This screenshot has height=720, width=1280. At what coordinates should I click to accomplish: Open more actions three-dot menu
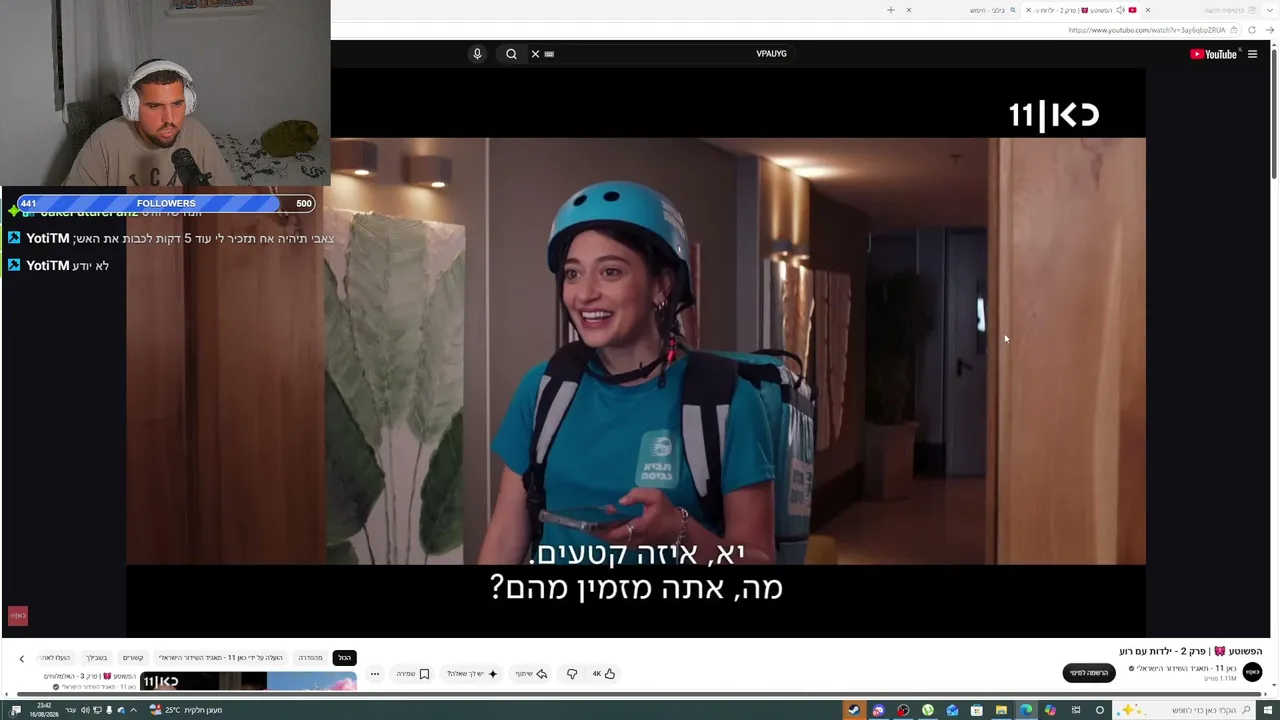(x=375, y=674)
